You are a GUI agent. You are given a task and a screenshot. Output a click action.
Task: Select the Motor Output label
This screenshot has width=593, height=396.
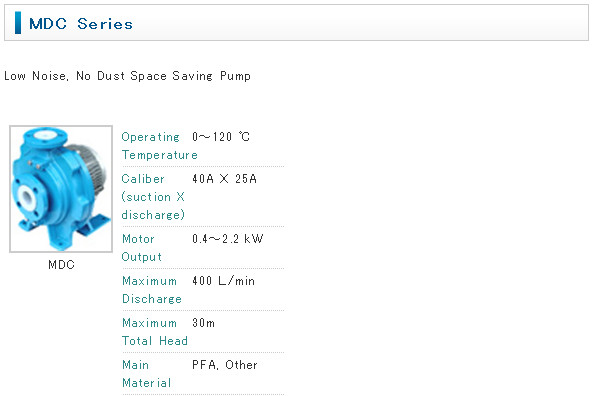pyautogui.click(x=142, y=248)
